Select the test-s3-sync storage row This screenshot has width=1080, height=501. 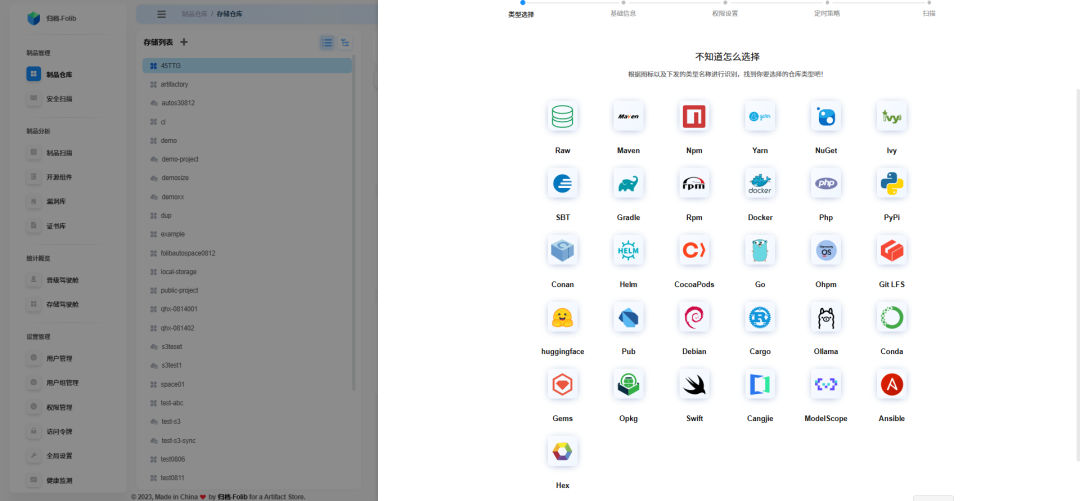click(x=247, y=440)
